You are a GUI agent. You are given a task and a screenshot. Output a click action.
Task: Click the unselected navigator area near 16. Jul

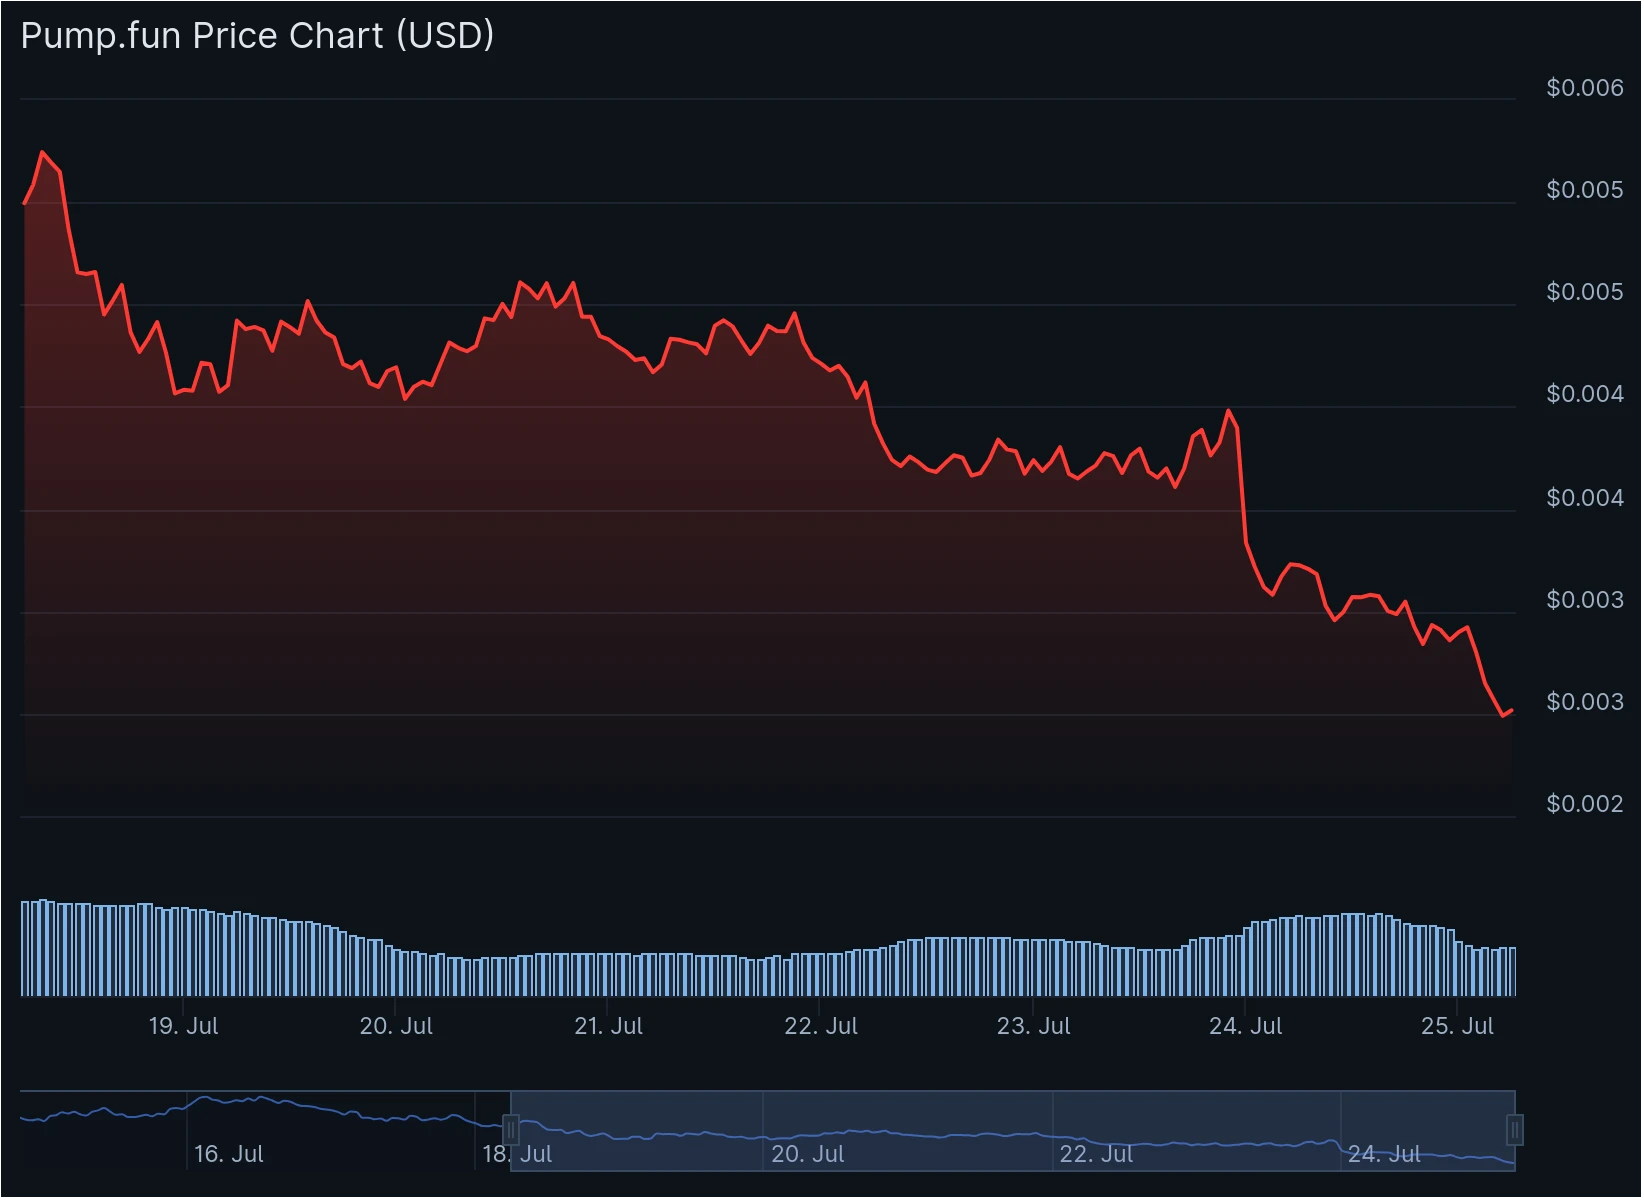265,1131
